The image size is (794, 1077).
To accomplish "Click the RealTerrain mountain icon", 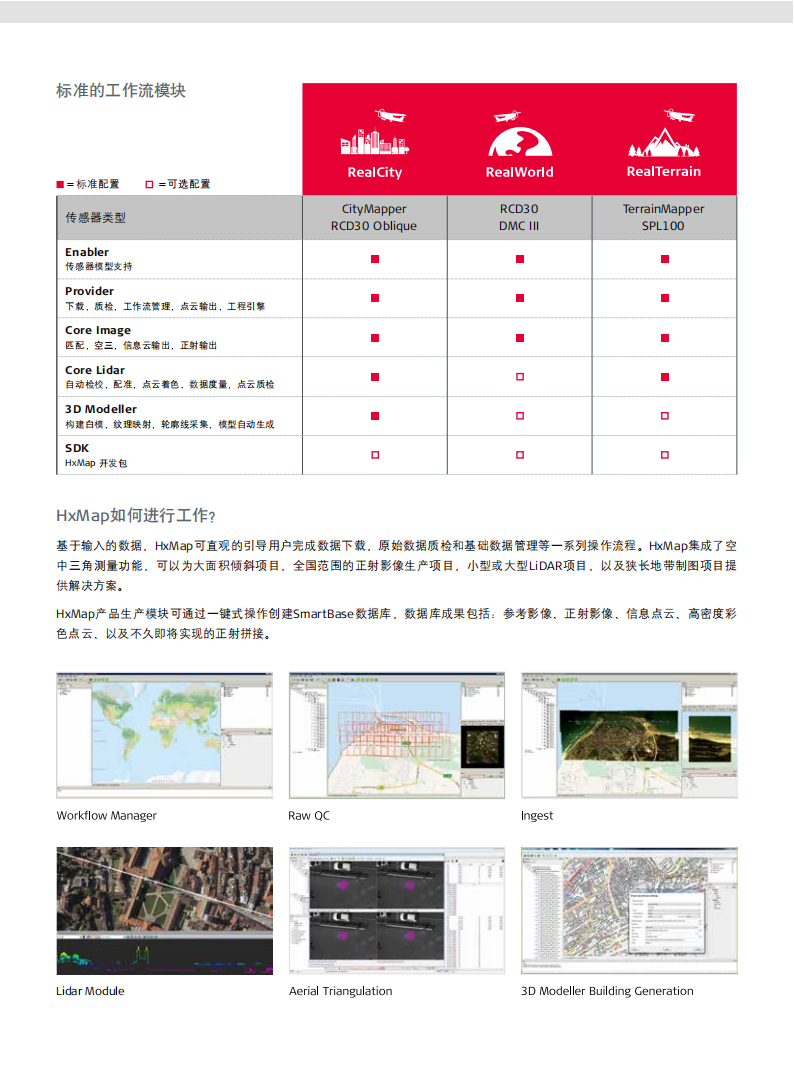I will coord(664,142).
